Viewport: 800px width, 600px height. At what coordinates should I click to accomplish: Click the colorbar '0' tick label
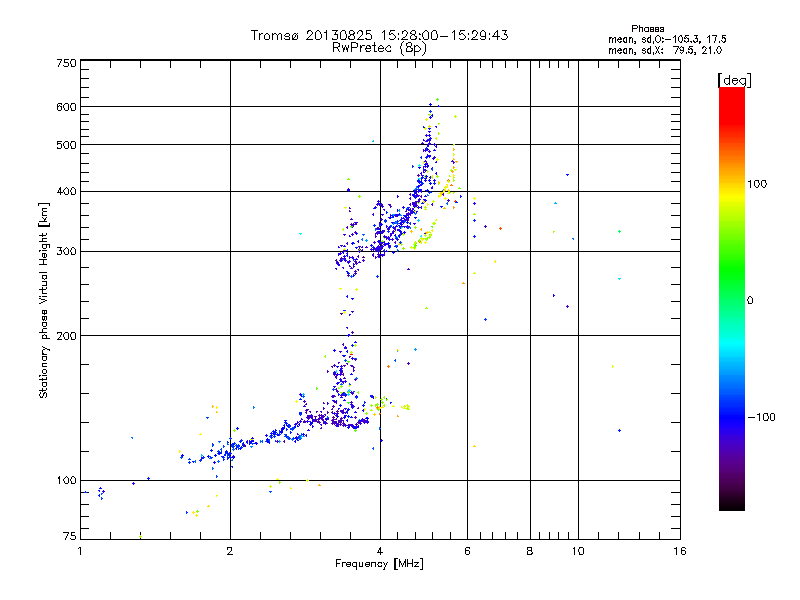pyautogui.click(x=750, y=301)
